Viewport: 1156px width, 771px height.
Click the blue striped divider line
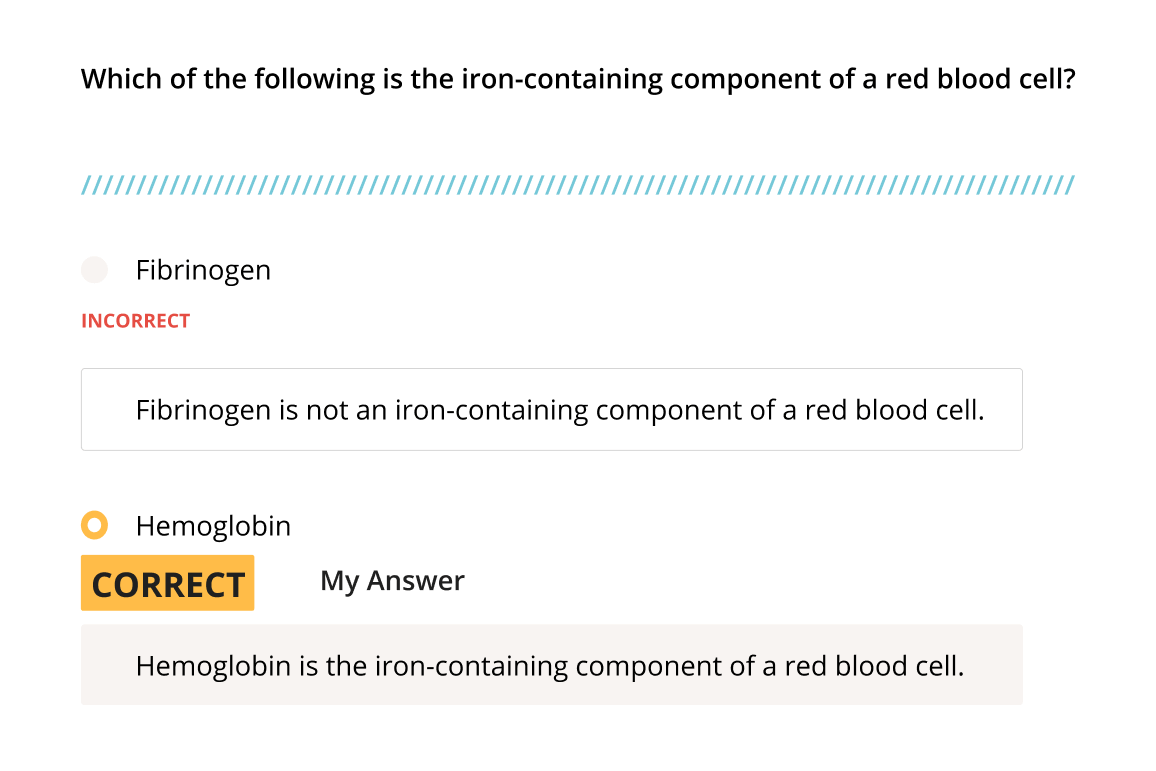click(578, 185)
